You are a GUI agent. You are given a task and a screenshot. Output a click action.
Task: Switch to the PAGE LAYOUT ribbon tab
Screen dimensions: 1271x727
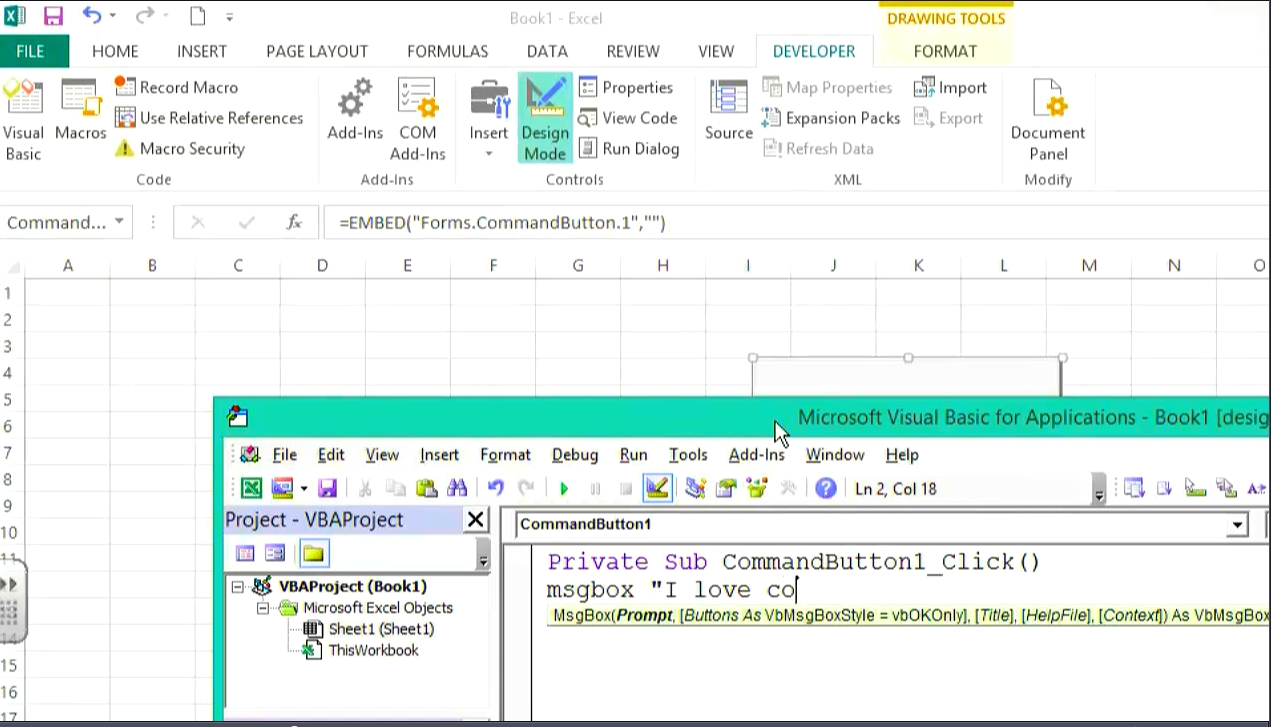317,51
